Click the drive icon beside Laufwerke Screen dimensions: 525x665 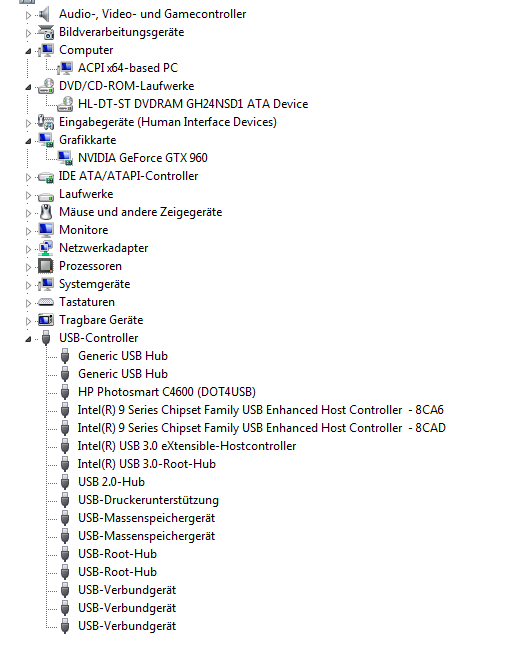point(46,196)
